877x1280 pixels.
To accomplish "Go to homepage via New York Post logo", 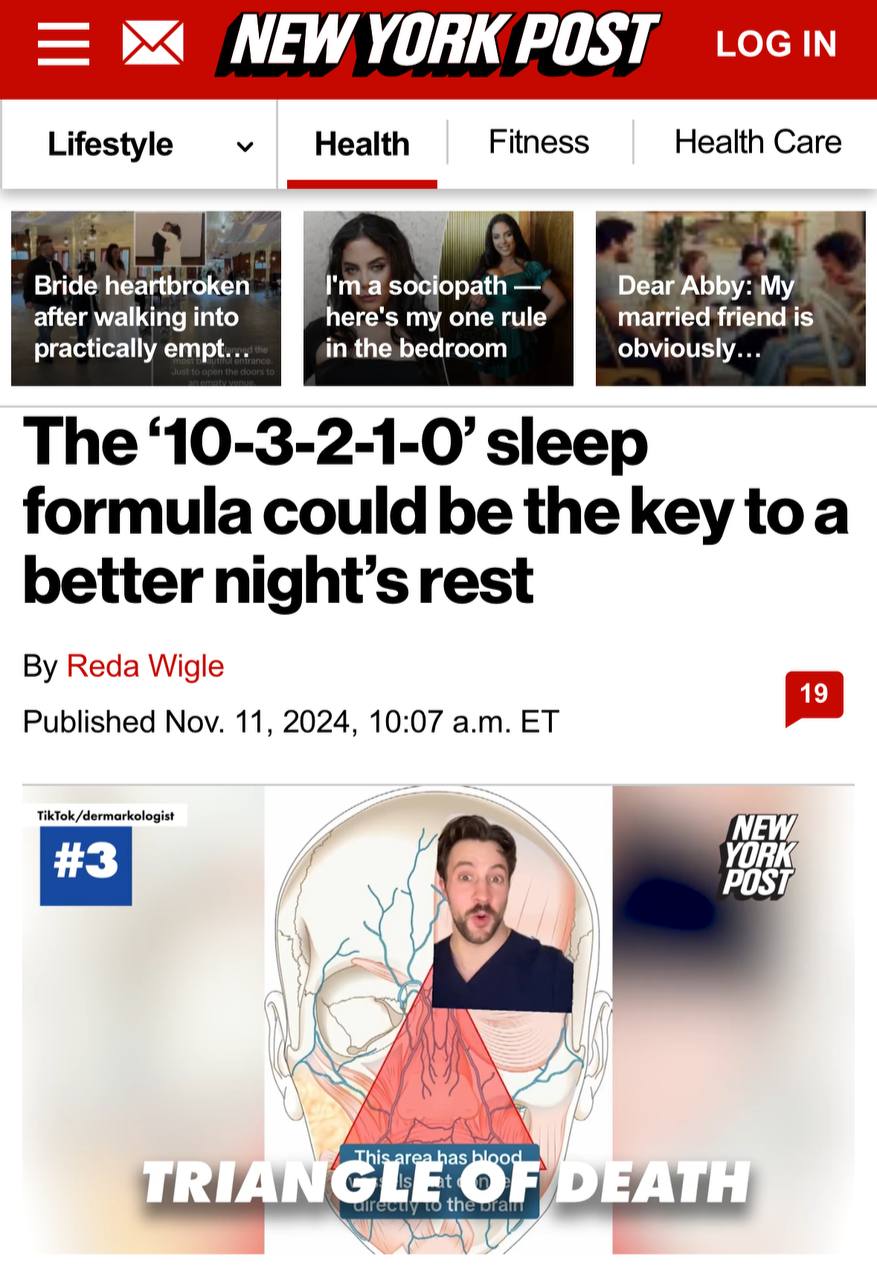I will tap(438, 43).
